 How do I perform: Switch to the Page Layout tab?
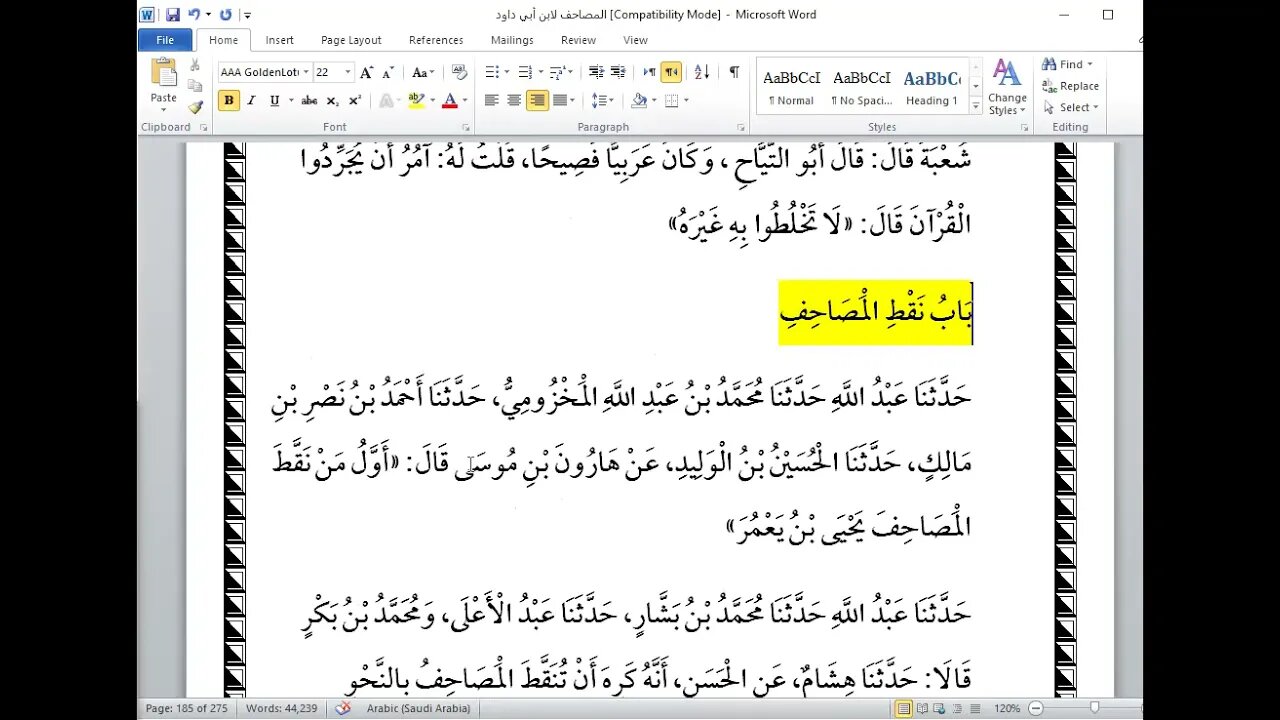[351, 40]
